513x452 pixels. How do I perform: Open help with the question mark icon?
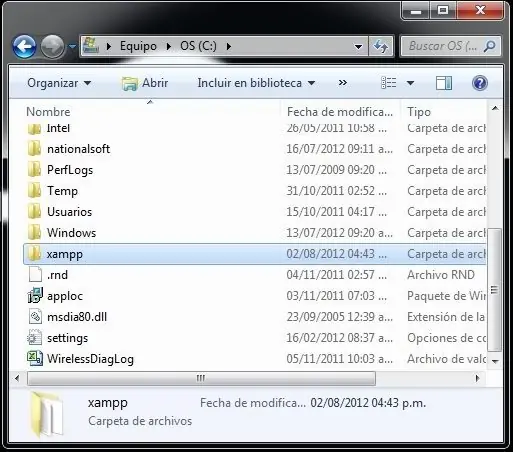point(480,83)
